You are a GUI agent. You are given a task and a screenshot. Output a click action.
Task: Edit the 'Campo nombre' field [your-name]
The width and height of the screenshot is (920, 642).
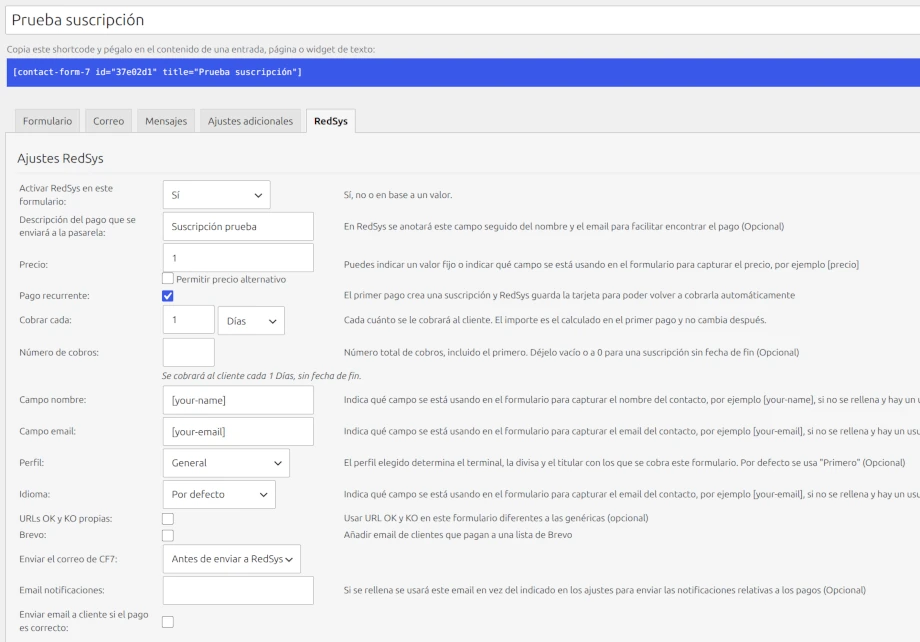[238, 400]
